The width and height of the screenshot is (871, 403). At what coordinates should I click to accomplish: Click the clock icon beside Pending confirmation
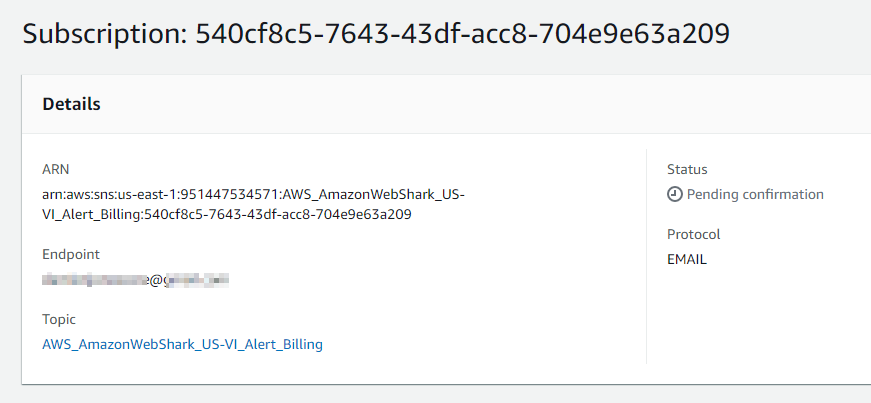pos(674,195)
